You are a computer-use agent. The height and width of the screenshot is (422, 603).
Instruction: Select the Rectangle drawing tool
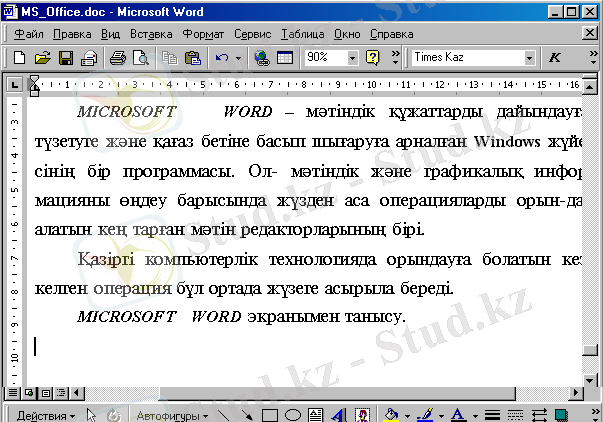(x=270, y=414)
